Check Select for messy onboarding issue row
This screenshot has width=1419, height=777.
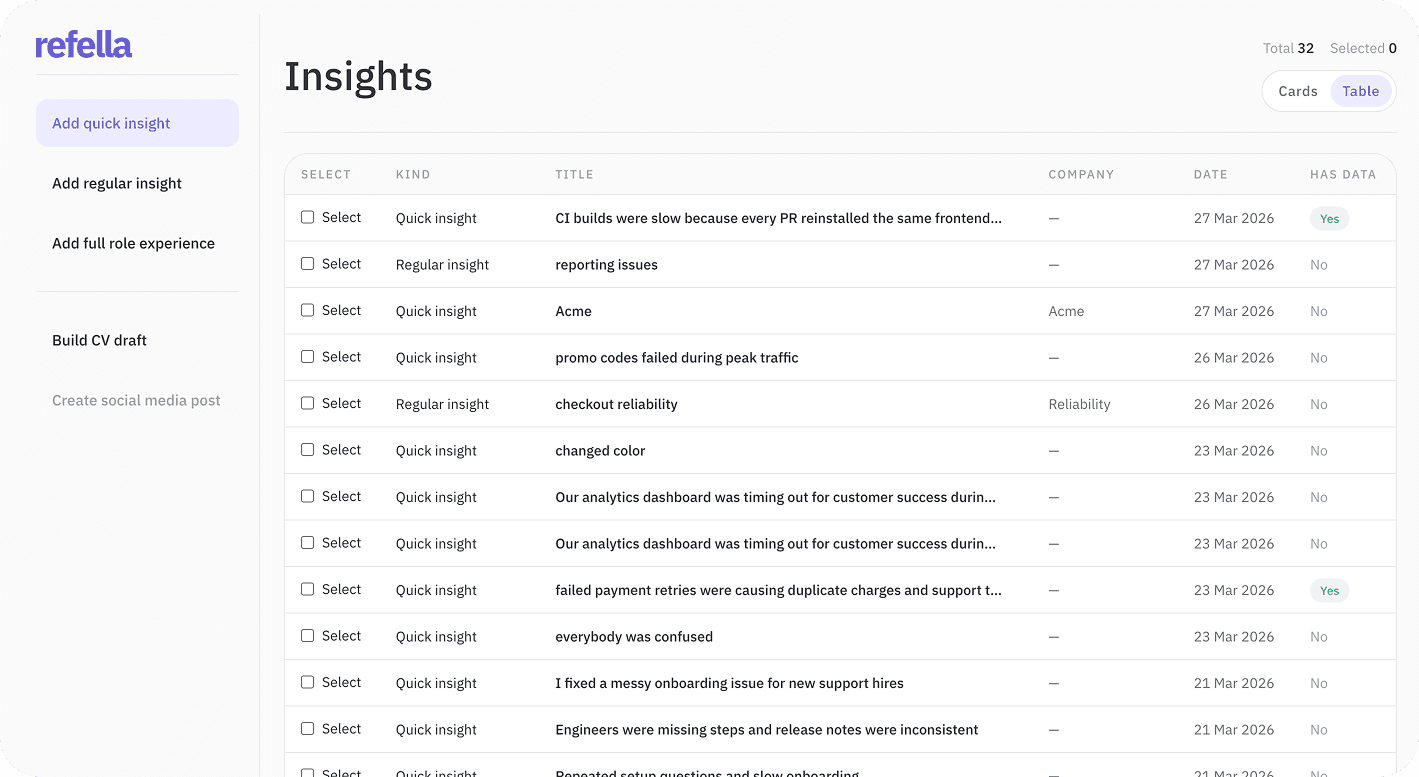tap(308, 682)
